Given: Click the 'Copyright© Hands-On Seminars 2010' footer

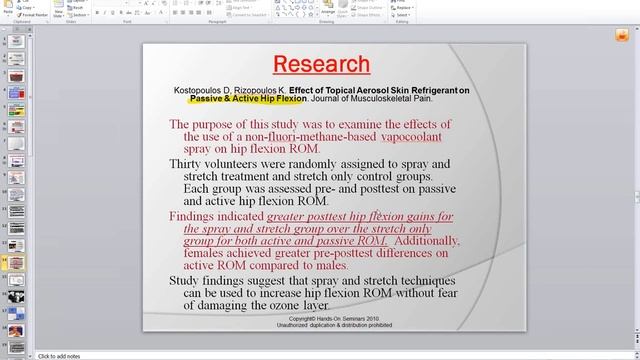Looking at the screenshot, I should 334,319.
